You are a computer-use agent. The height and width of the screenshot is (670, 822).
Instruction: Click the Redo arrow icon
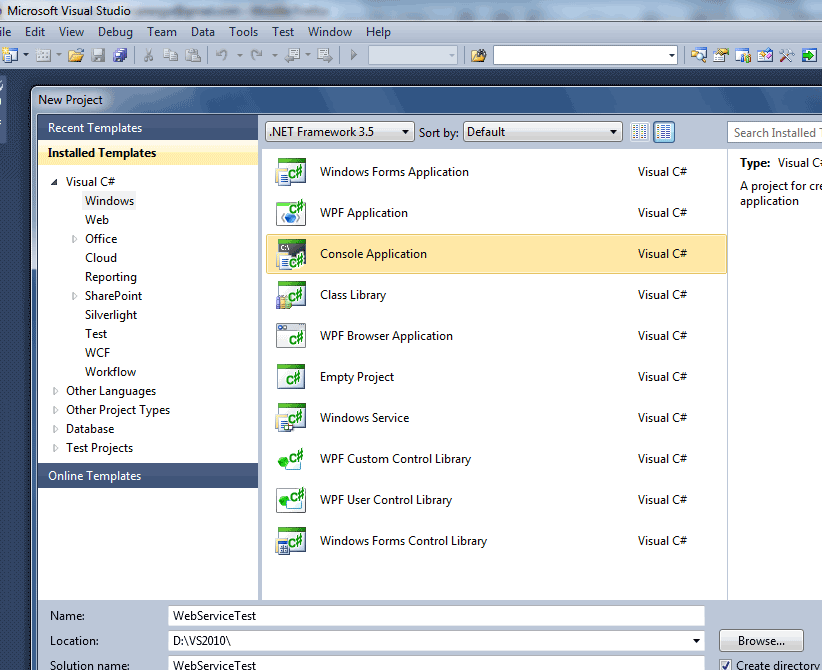256,55
